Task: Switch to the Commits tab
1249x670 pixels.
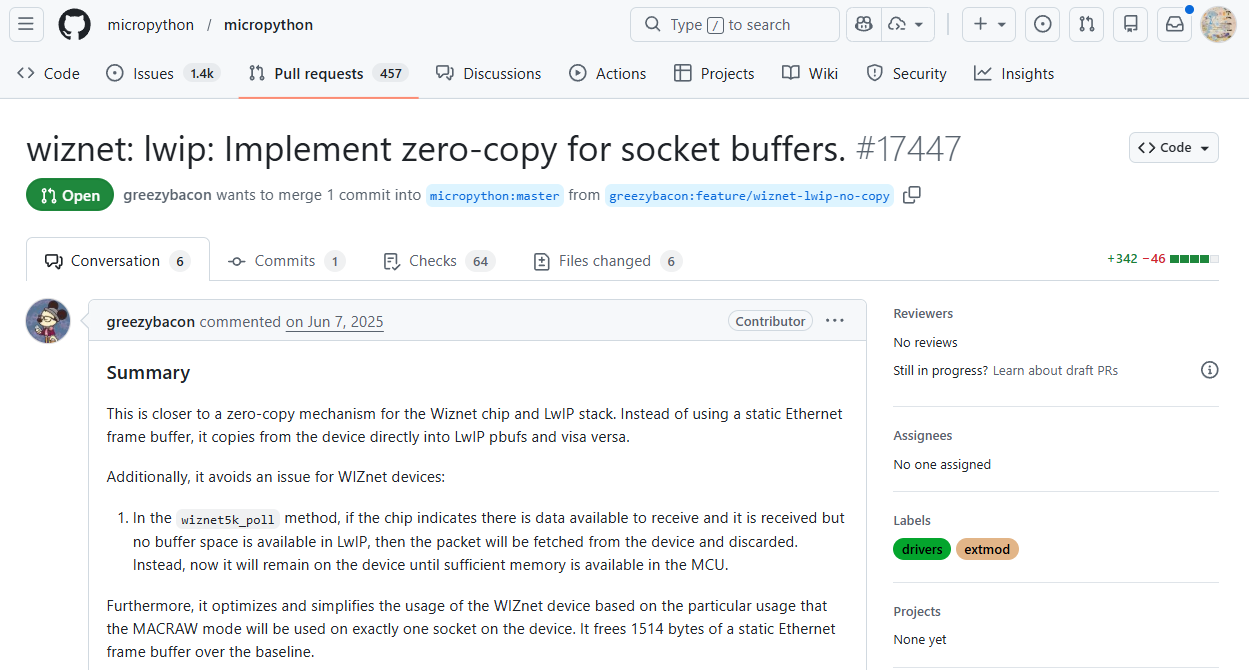Action: click(285, 261)
